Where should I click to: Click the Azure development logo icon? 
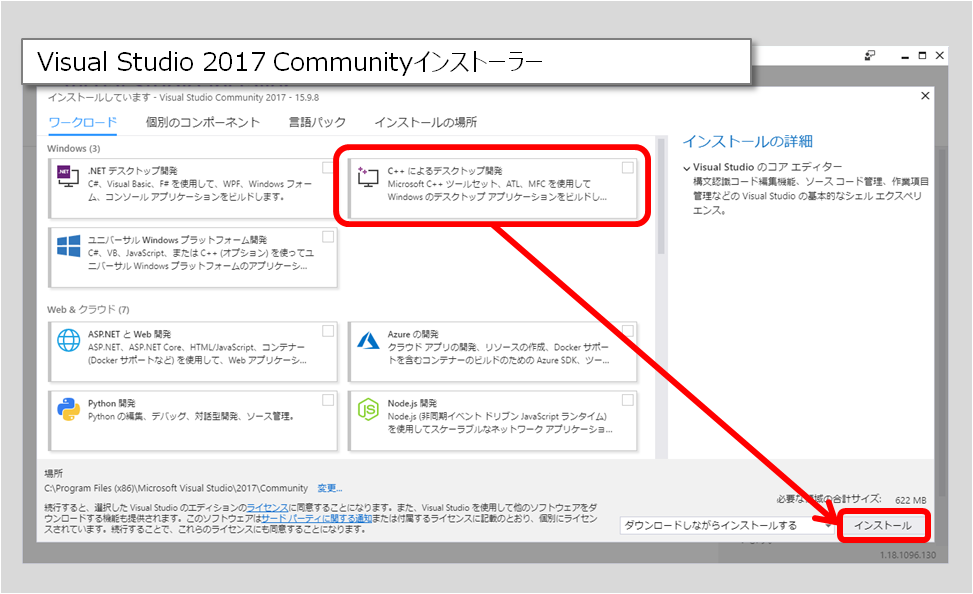click(368, 340)
